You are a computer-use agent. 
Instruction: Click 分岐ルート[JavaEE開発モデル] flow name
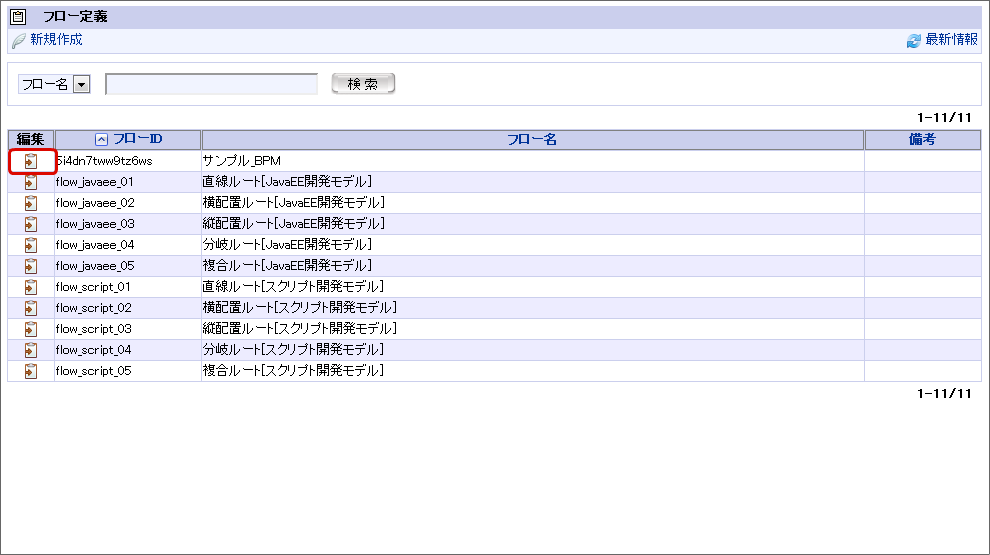(287, 244)
